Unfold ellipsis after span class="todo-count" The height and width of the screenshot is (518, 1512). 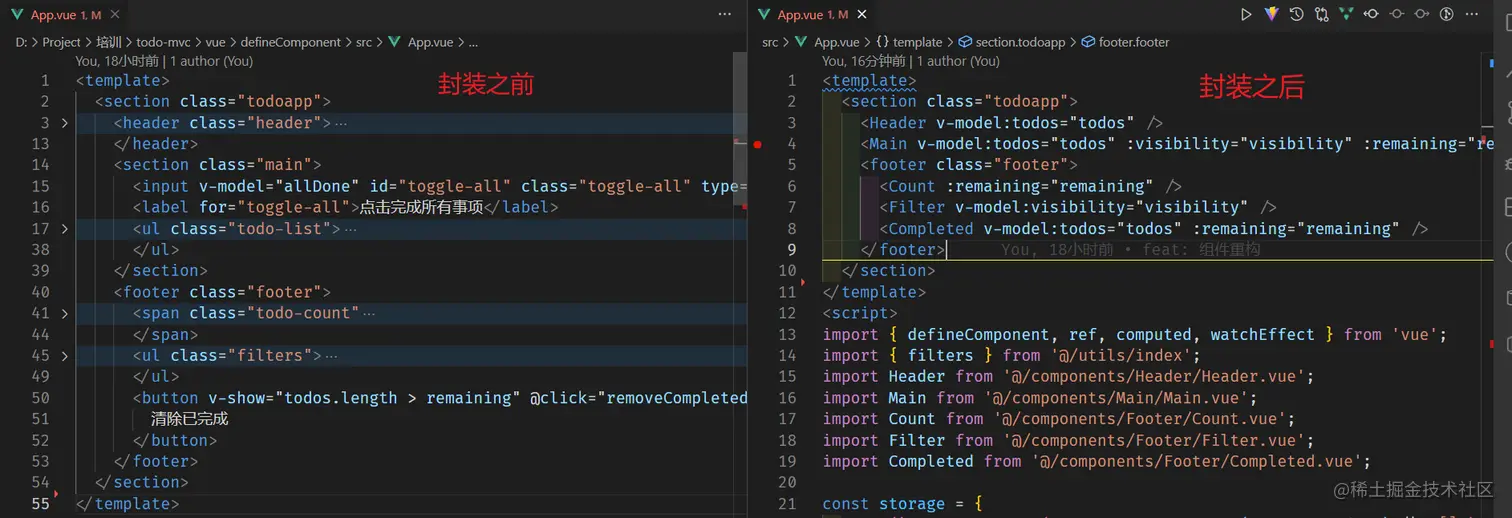click(x=369, y=313)
